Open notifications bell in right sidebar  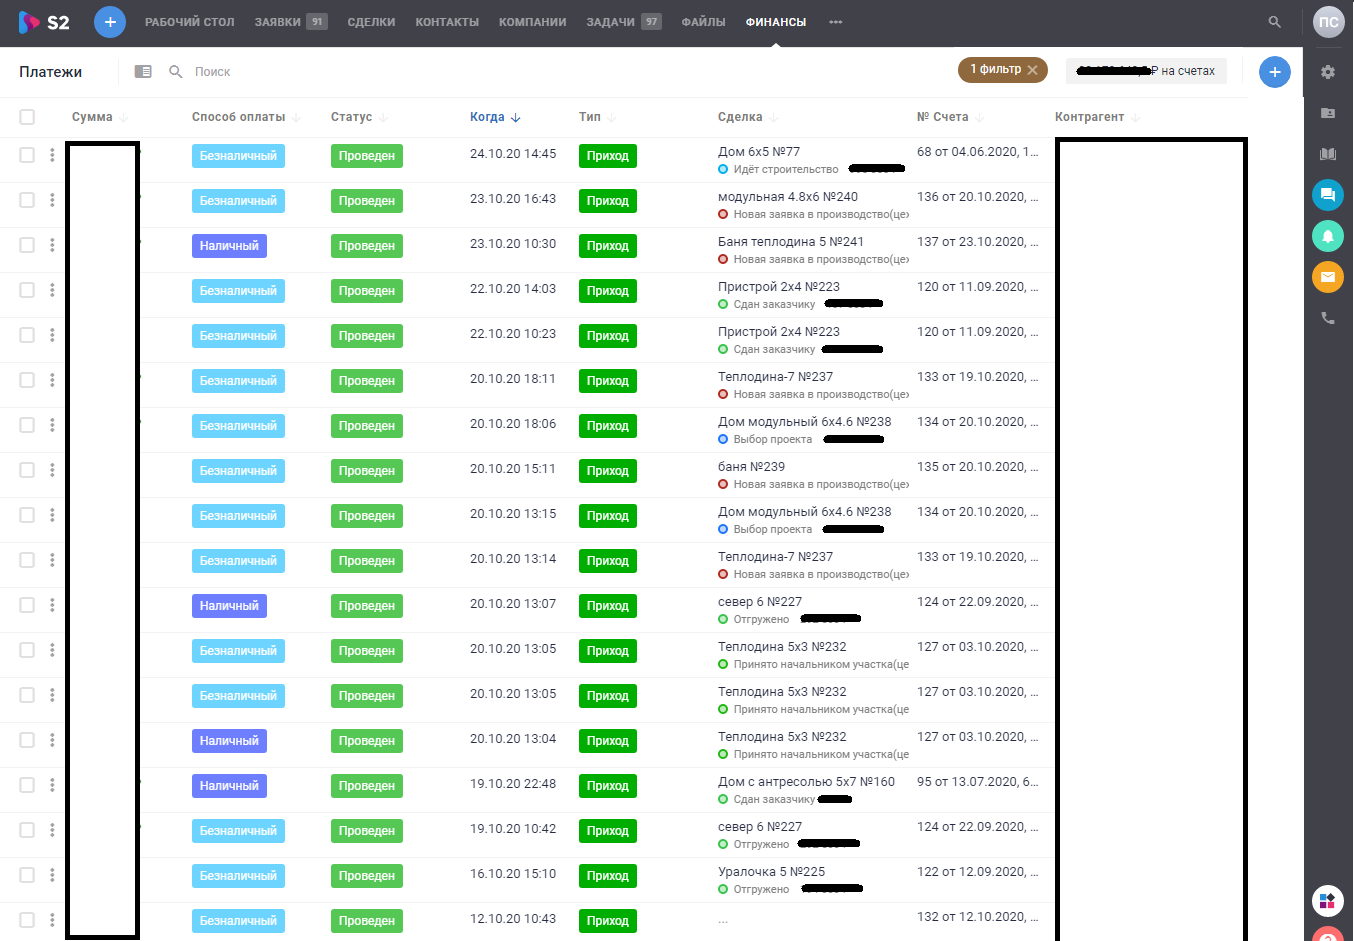(x=1328, y=236)
